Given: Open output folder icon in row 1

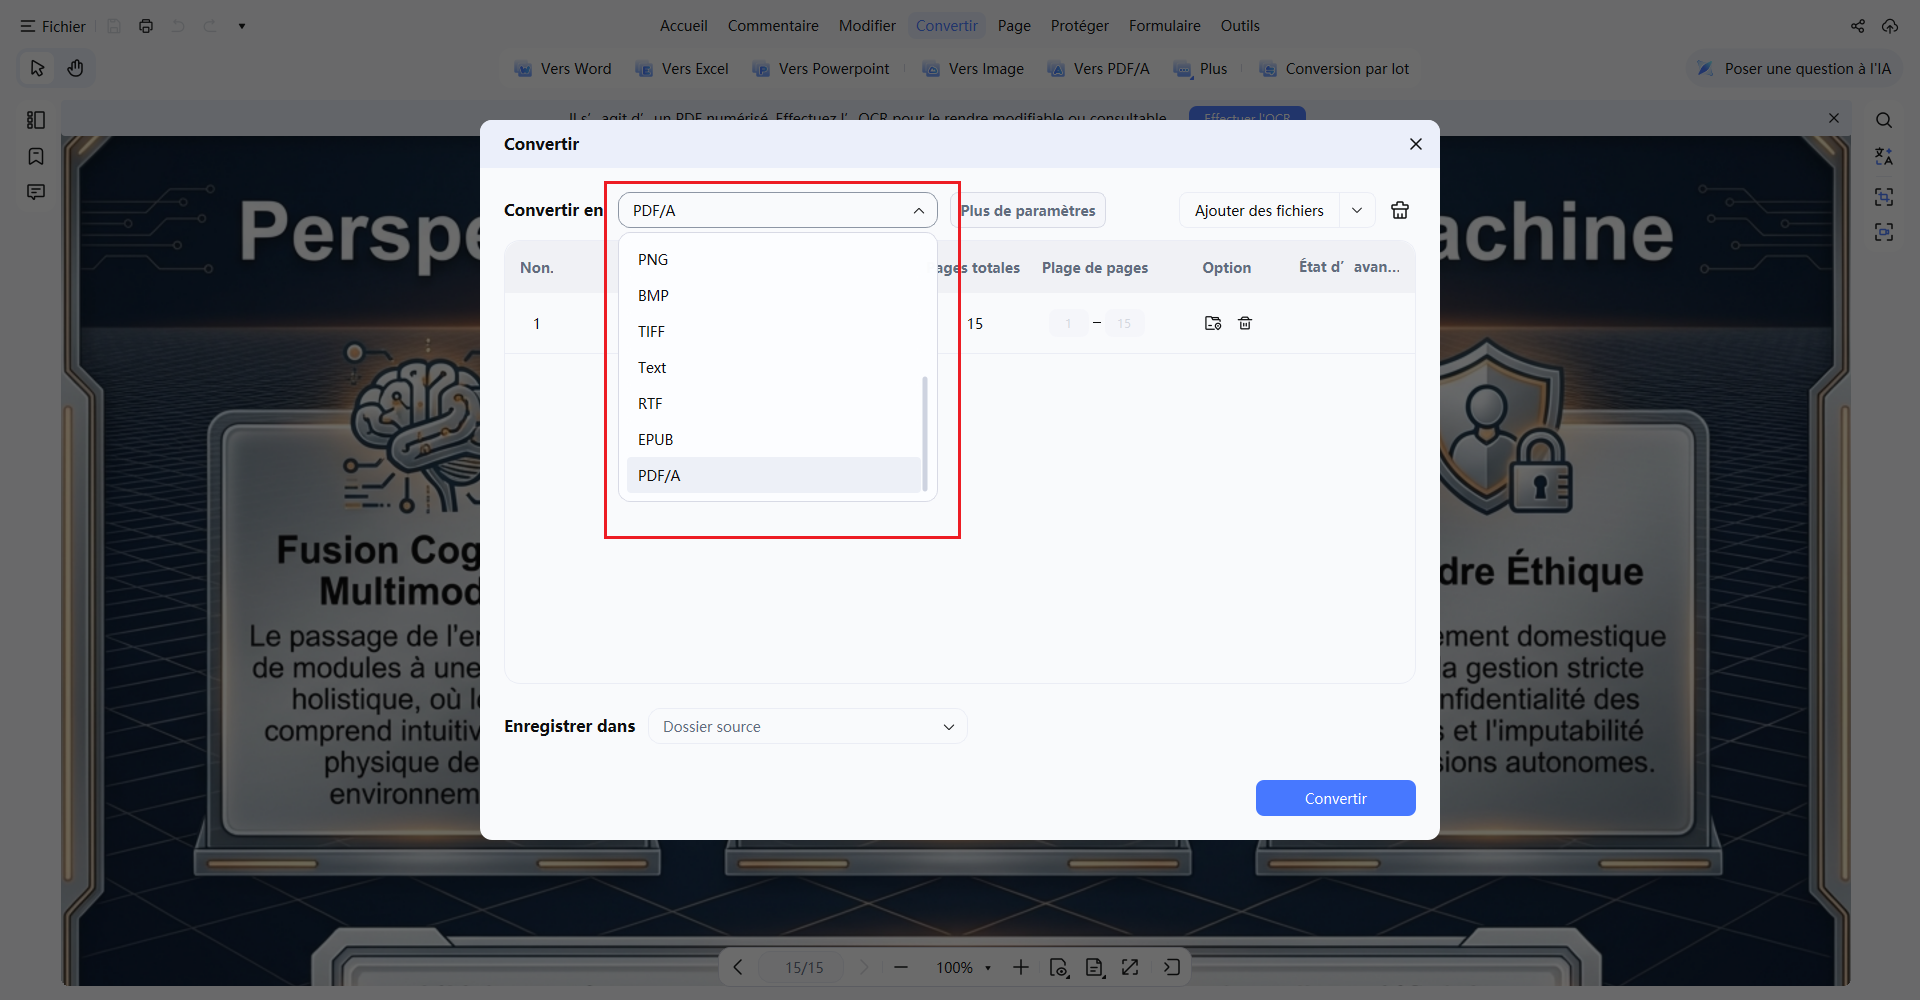Looking at the screenshot, I should click(1213, 323).
